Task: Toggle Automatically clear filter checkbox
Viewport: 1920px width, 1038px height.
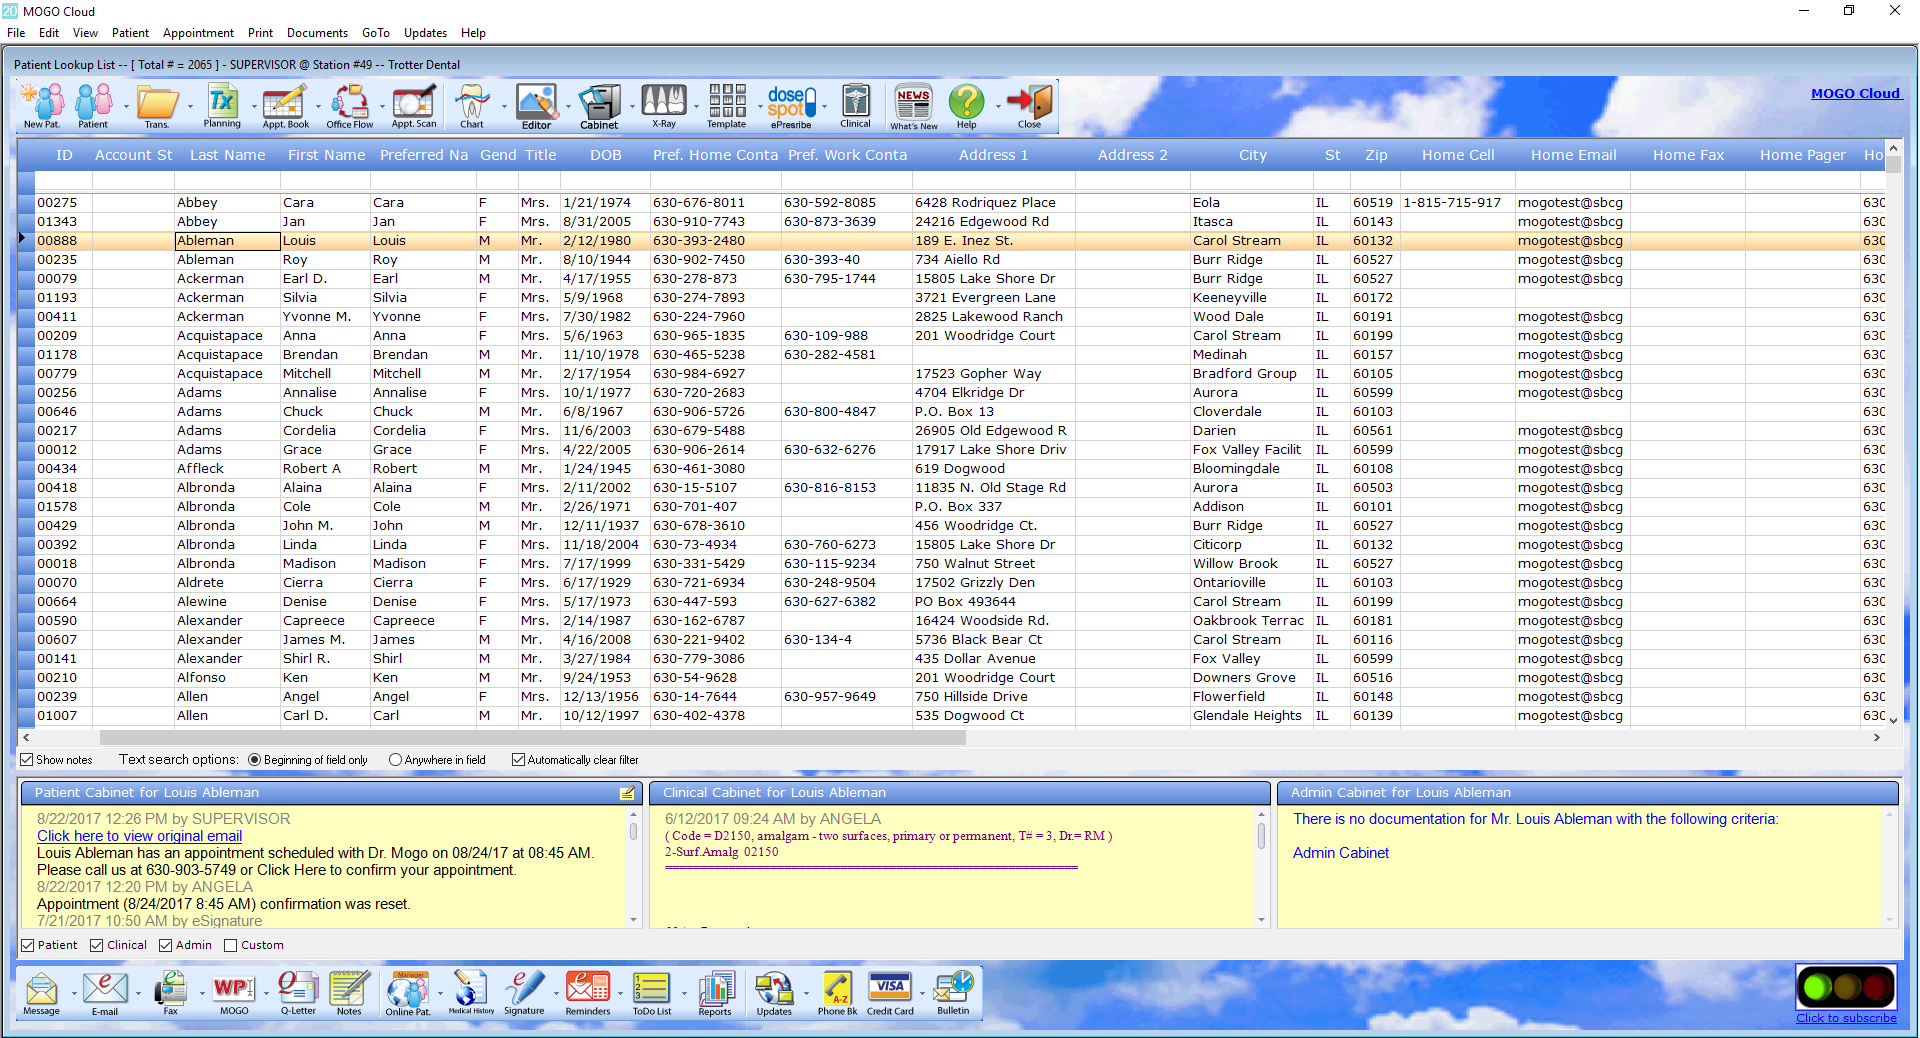Action: coord(518,760)
